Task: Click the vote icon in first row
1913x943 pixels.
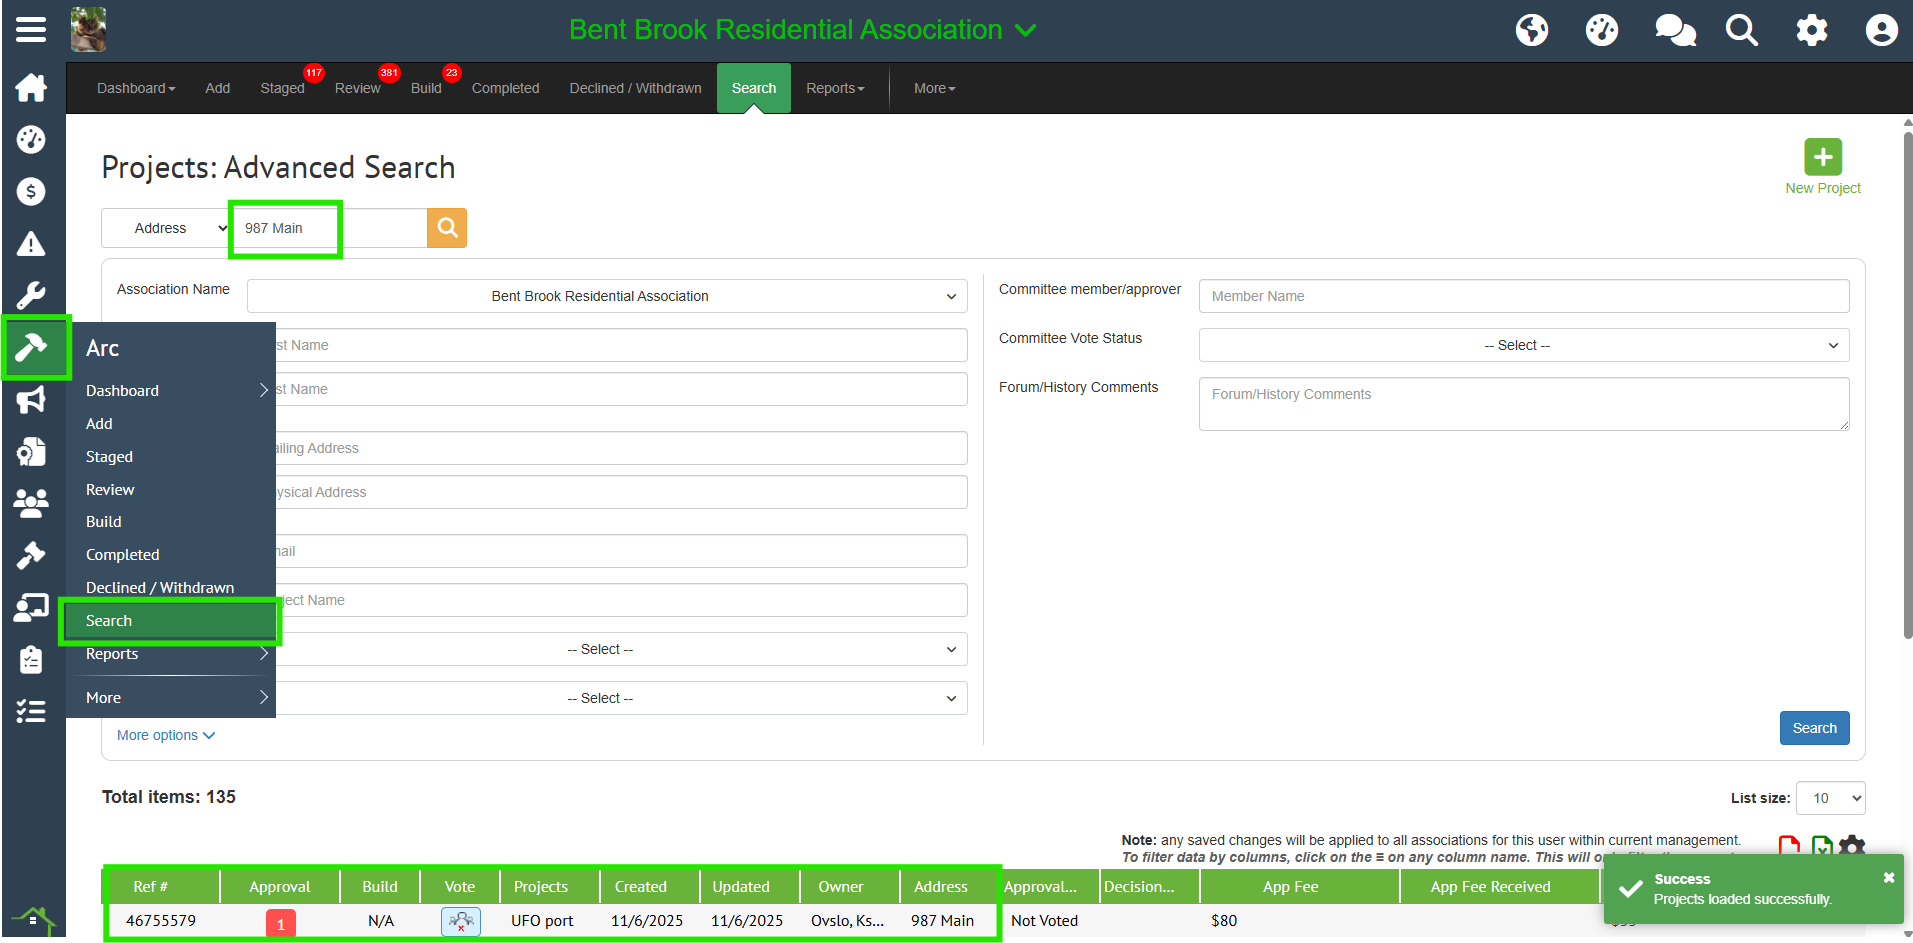Action: point(460,921)
